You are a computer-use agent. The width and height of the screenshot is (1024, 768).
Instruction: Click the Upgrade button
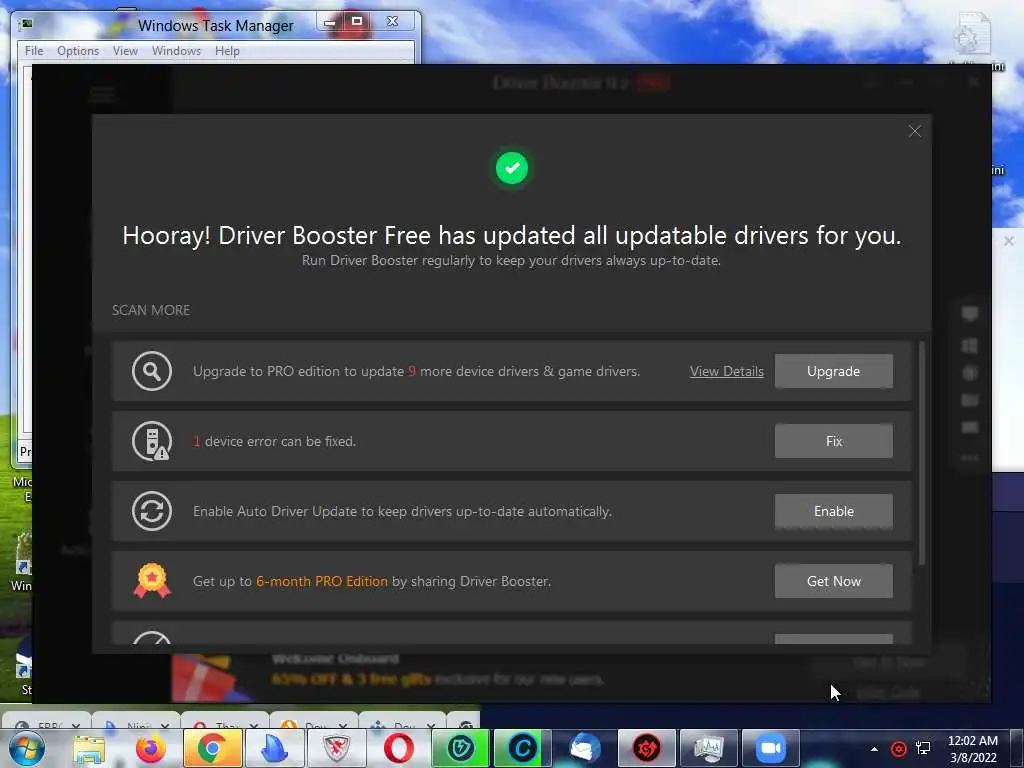(833, 371)
